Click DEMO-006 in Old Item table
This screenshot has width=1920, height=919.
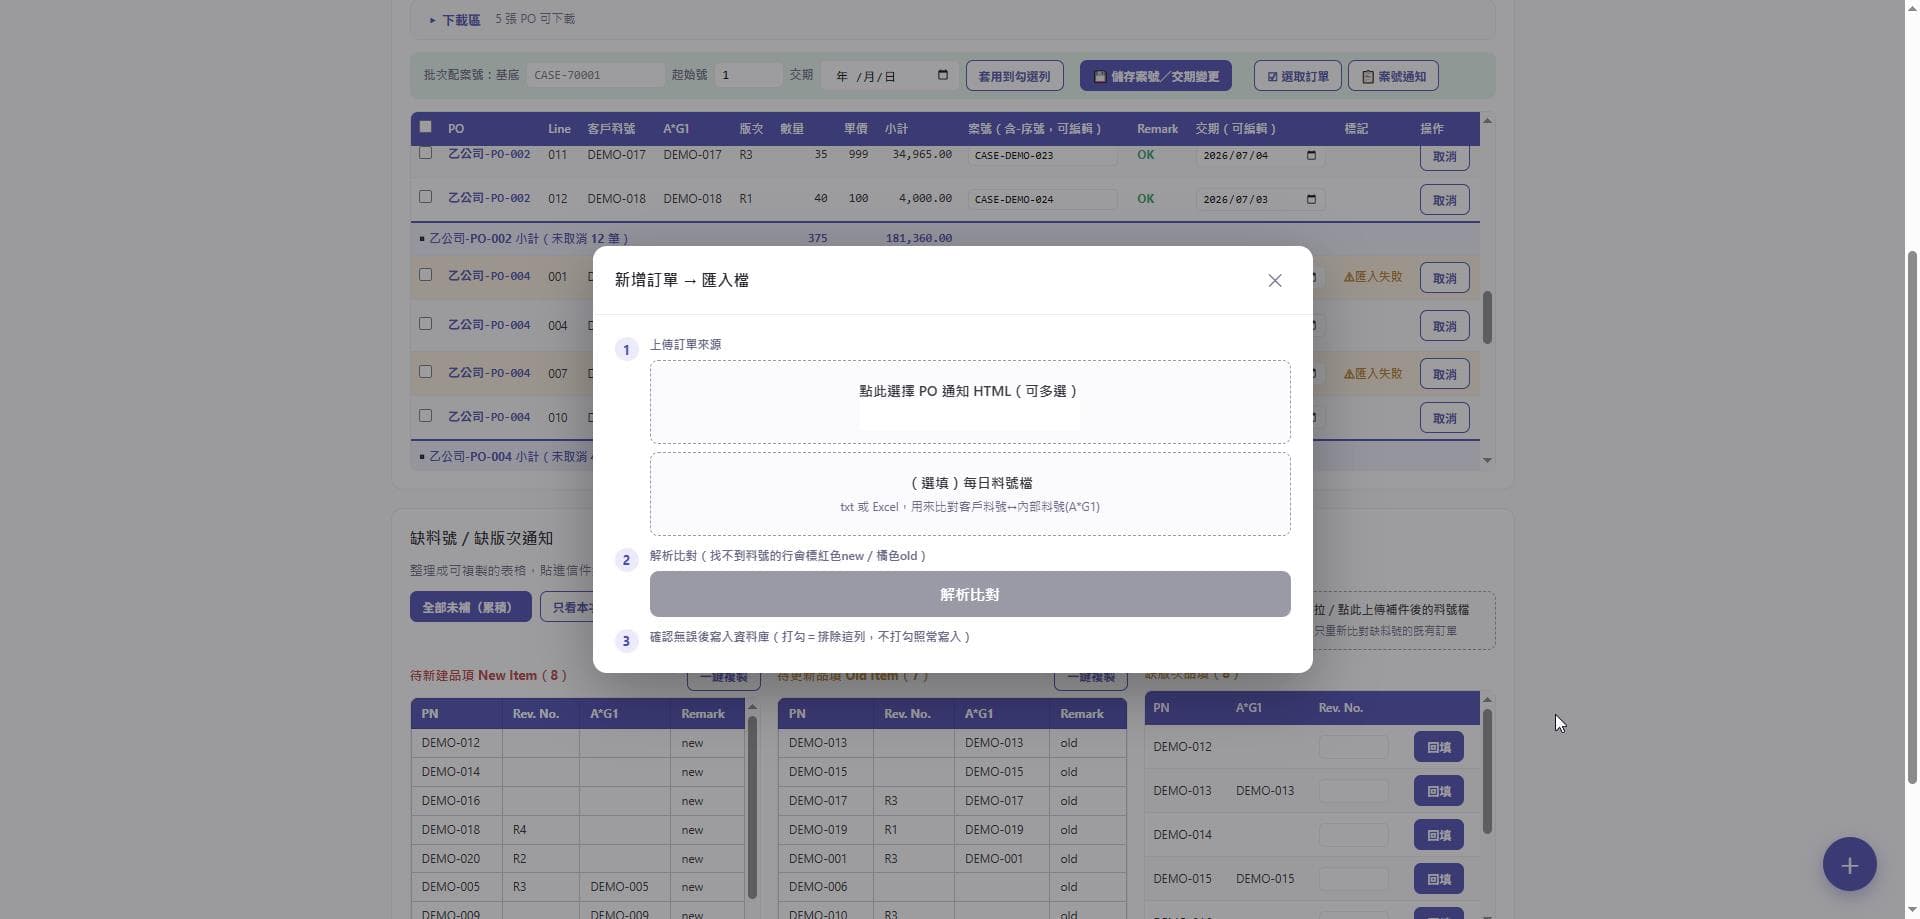818,887
